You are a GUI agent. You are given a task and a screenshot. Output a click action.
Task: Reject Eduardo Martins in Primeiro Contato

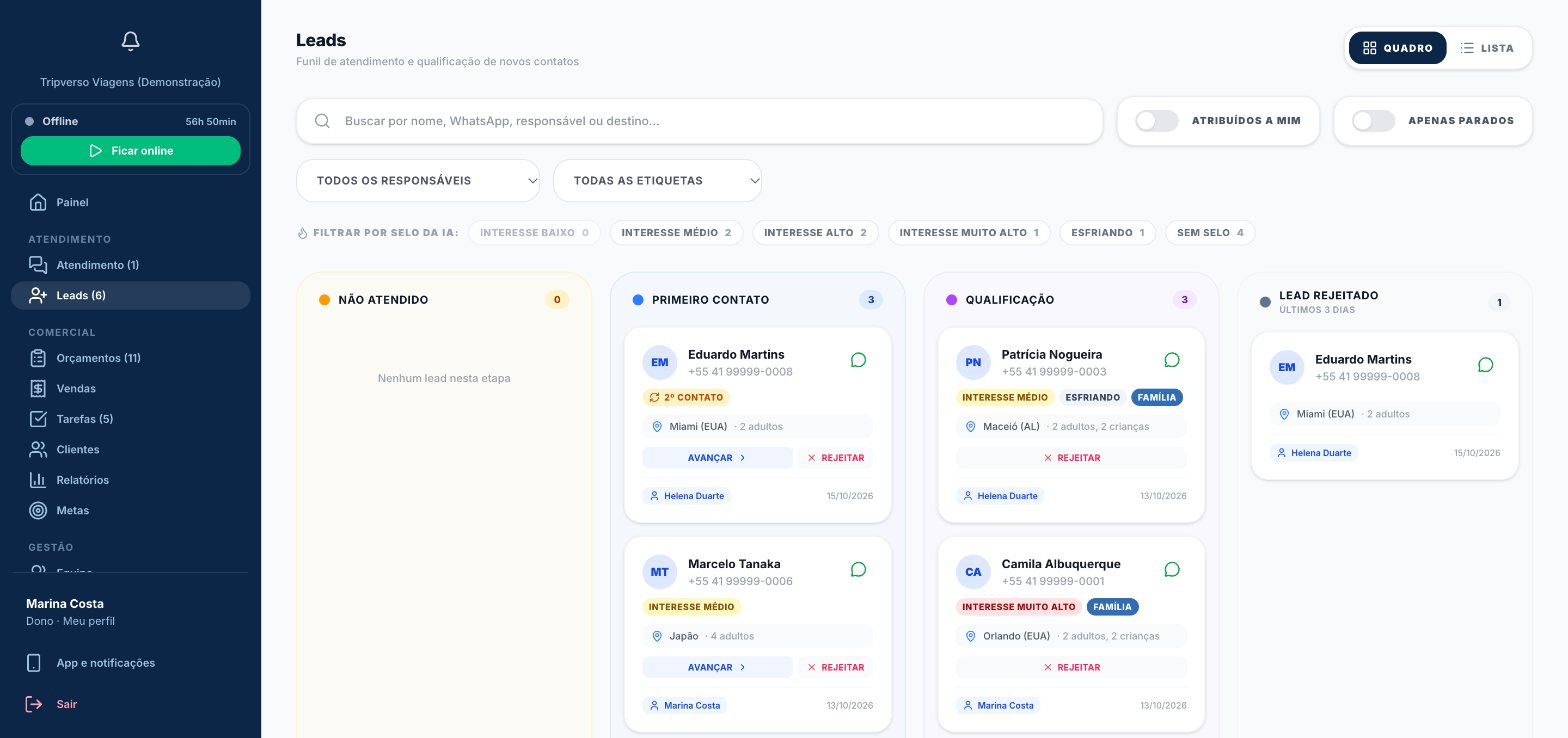pyautogui.click(x=835, y=458)
